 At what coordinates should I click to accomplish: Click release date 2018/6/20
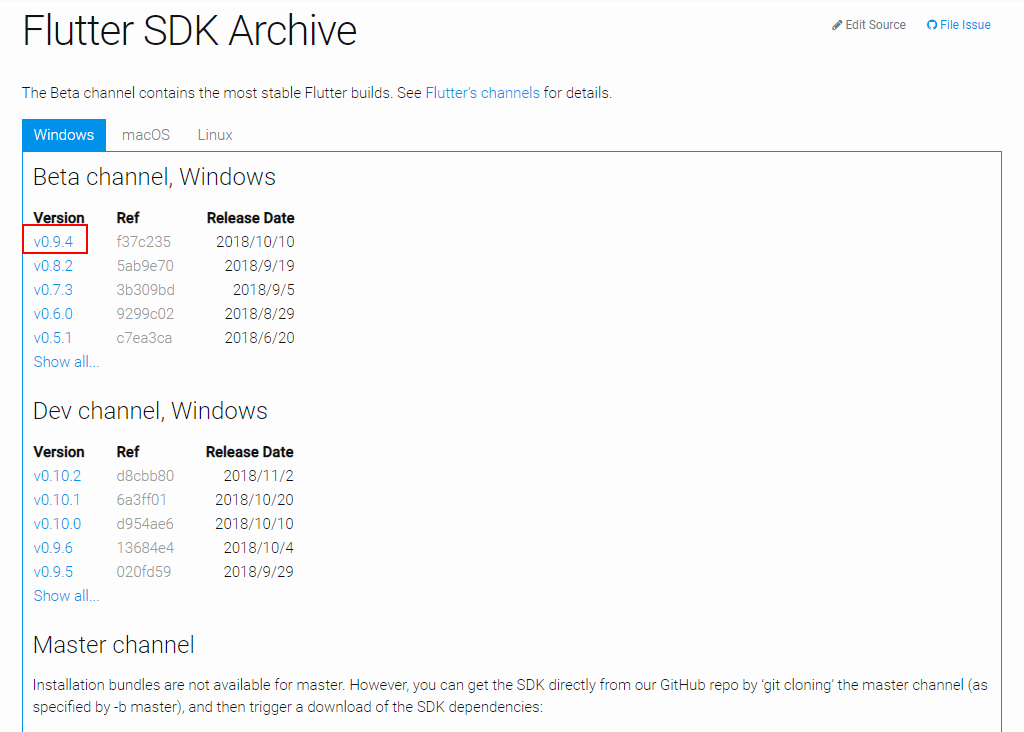(x=259, y=338)
